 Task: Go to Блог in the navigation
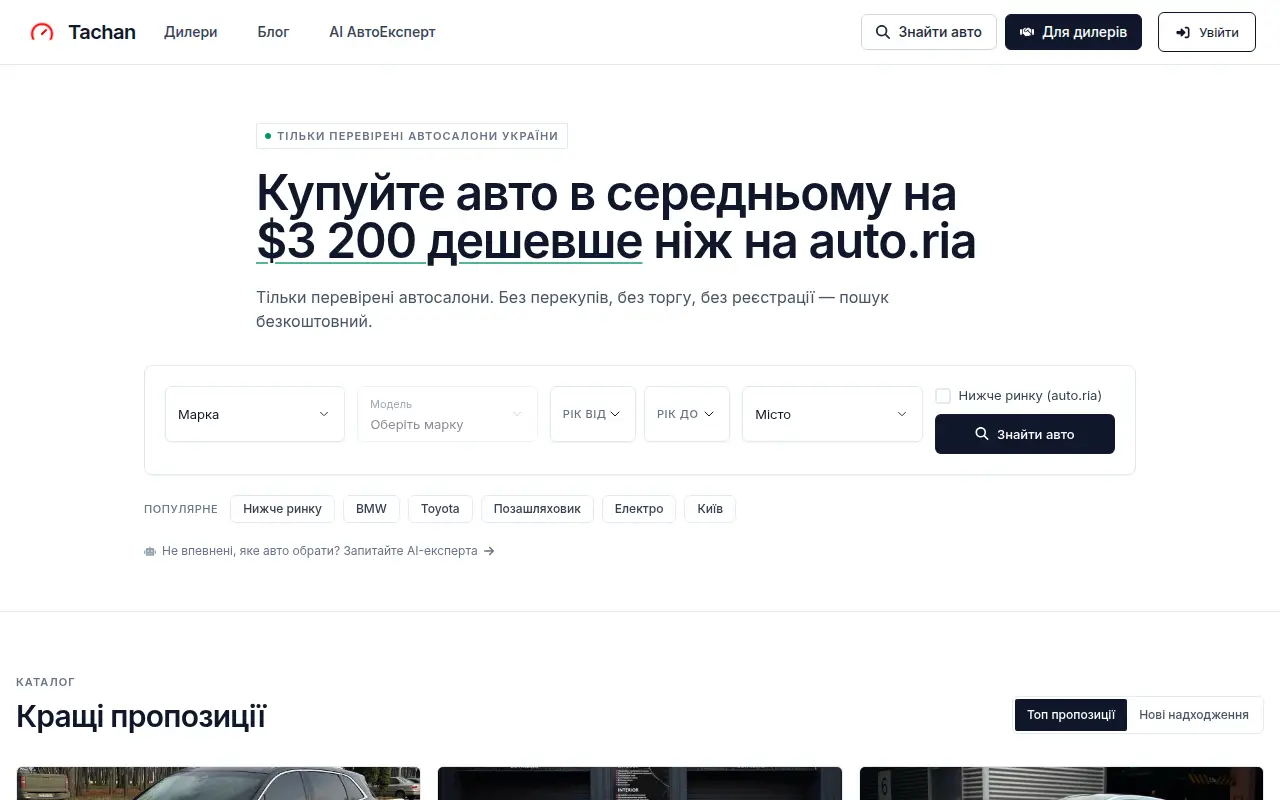click(273, 32)
